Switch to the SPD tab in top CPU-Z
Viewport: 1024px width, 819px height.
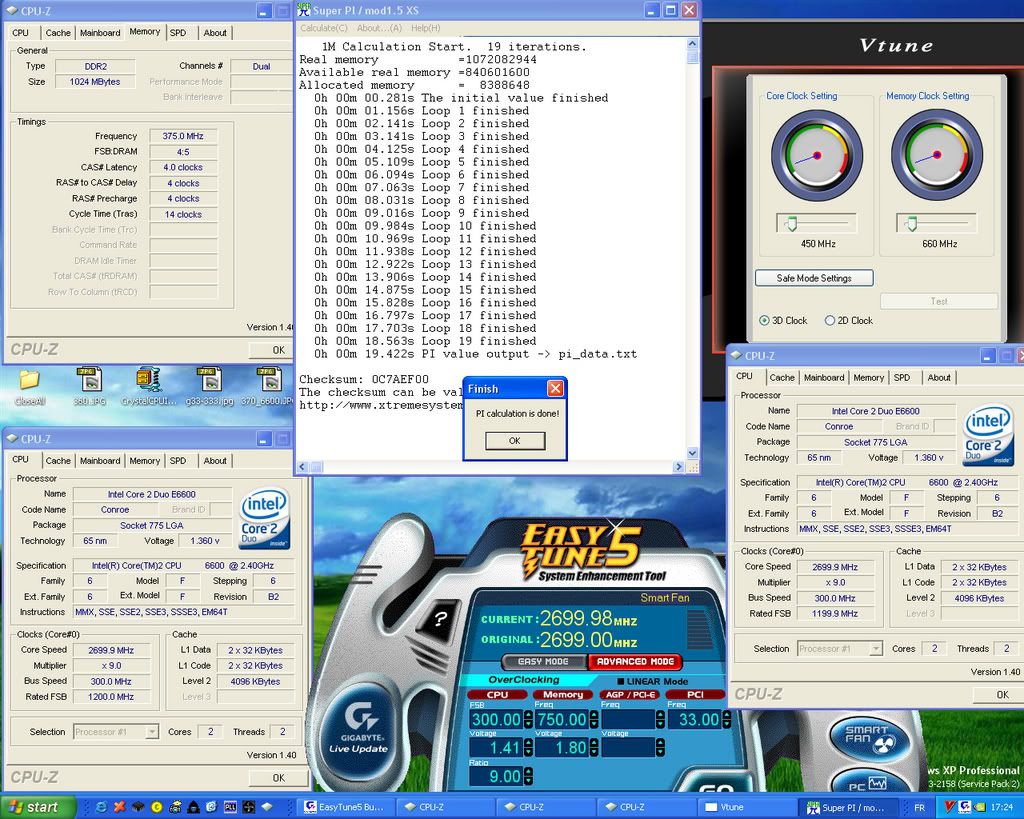point(178,32)
